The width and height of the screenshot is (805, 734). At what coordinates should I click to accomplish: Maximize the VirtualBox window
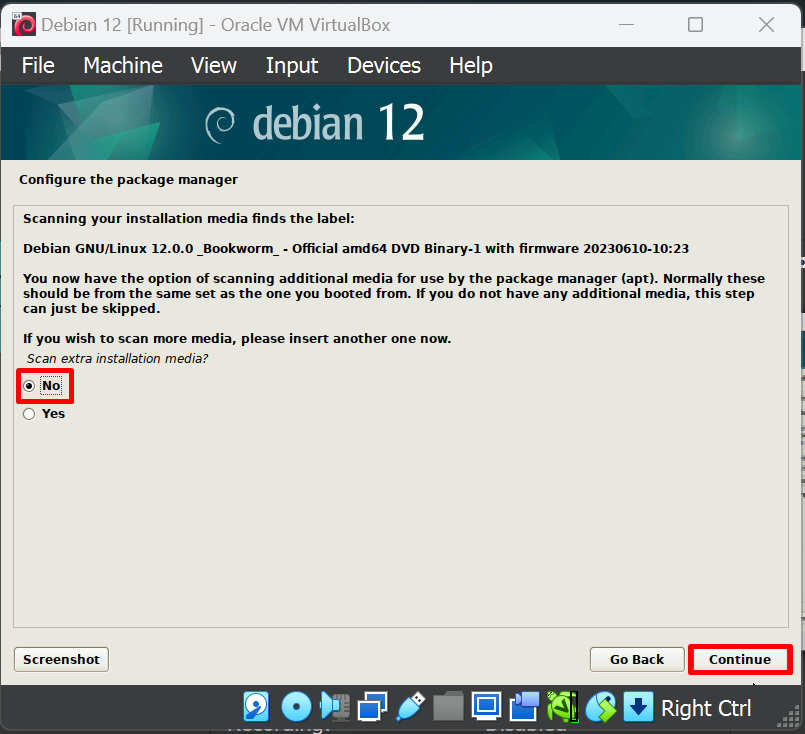[695, 25]
